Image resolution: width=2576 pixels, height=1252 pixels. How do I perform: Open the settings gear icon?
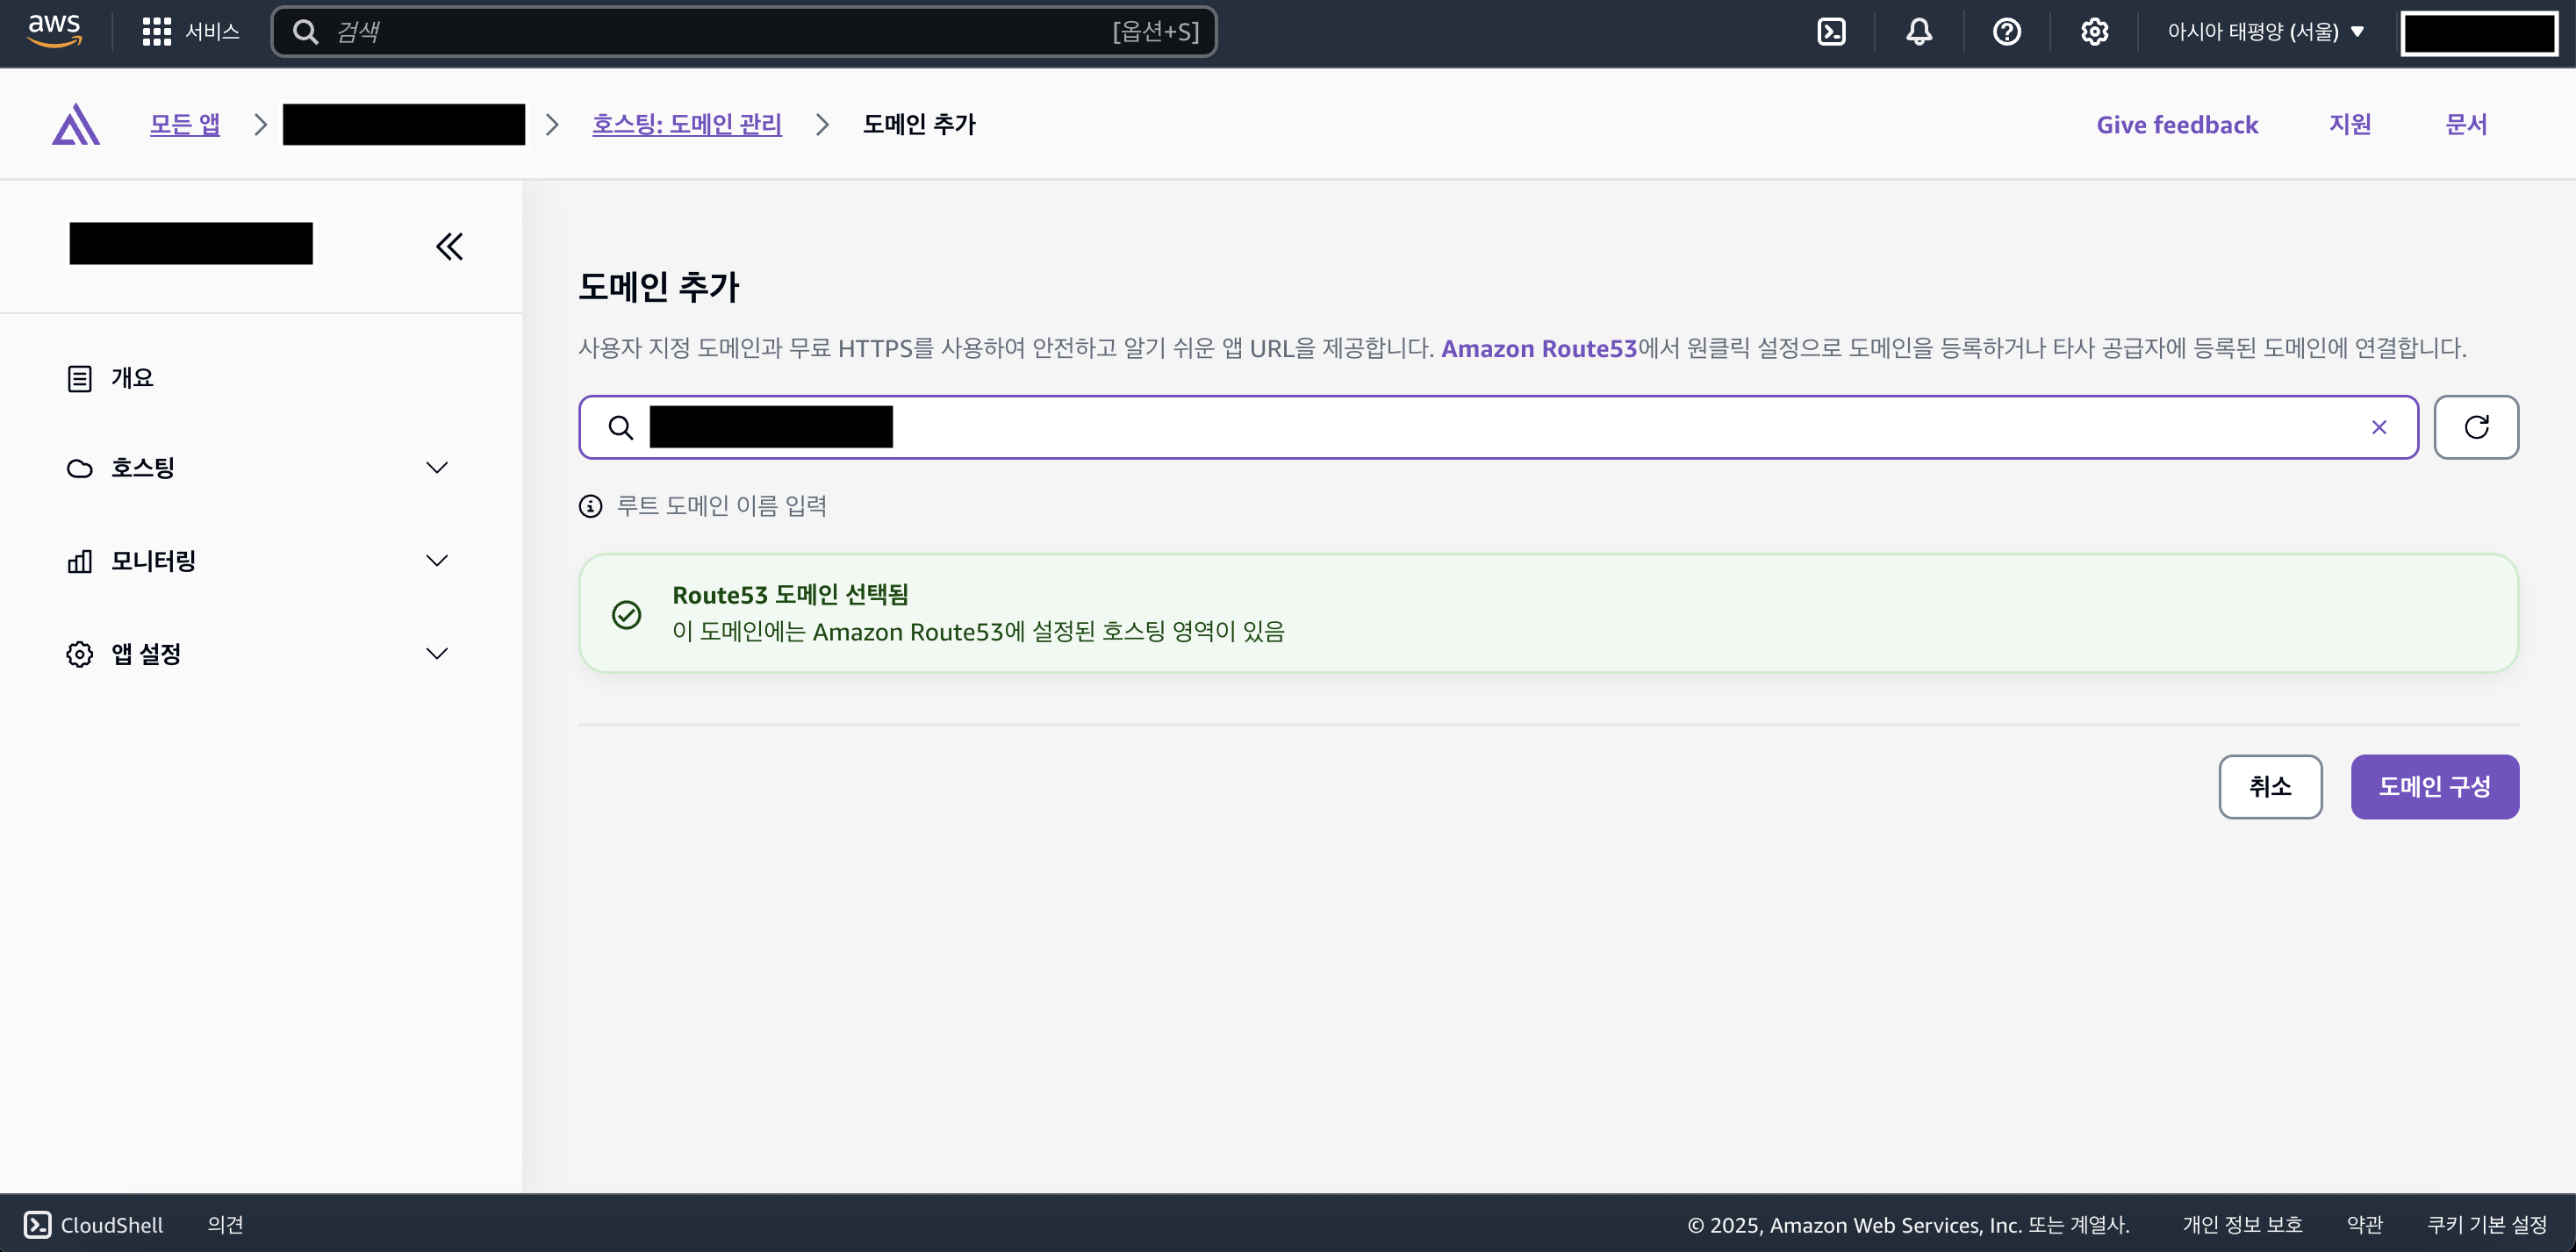pos(2094,31)
